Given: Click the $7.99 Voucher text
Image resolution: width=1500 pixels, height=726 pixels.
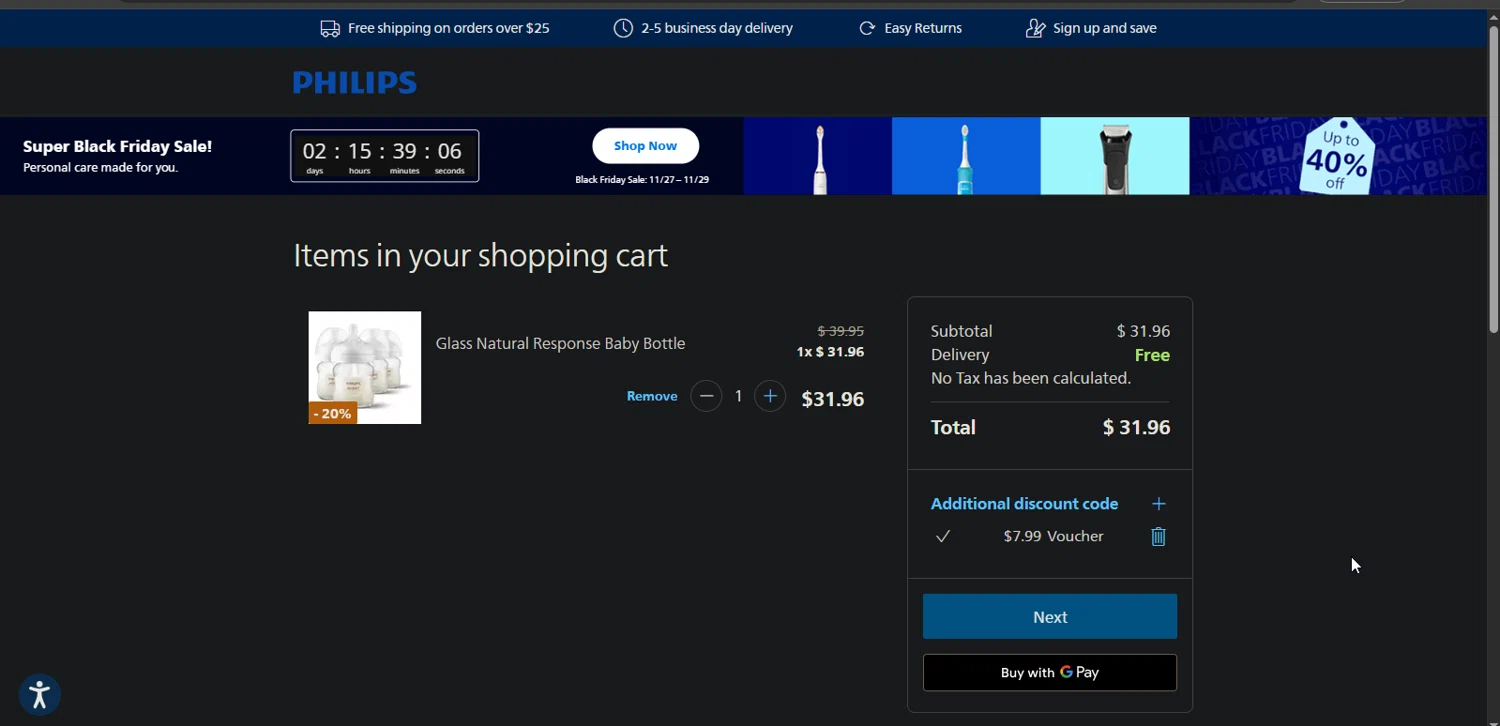Looking at the screenshot, I should tap(1053, 536).
